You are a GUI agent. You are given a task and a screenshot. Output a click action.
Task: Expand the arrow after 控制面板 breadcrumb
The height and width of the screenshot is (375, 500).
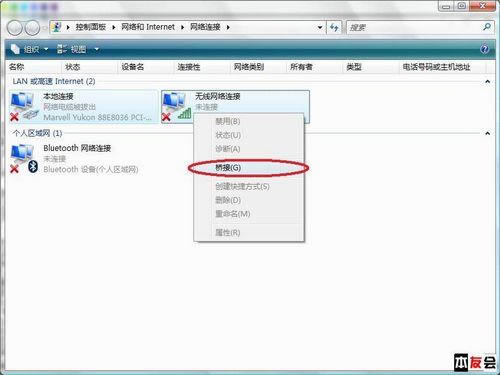coord(114,27)
